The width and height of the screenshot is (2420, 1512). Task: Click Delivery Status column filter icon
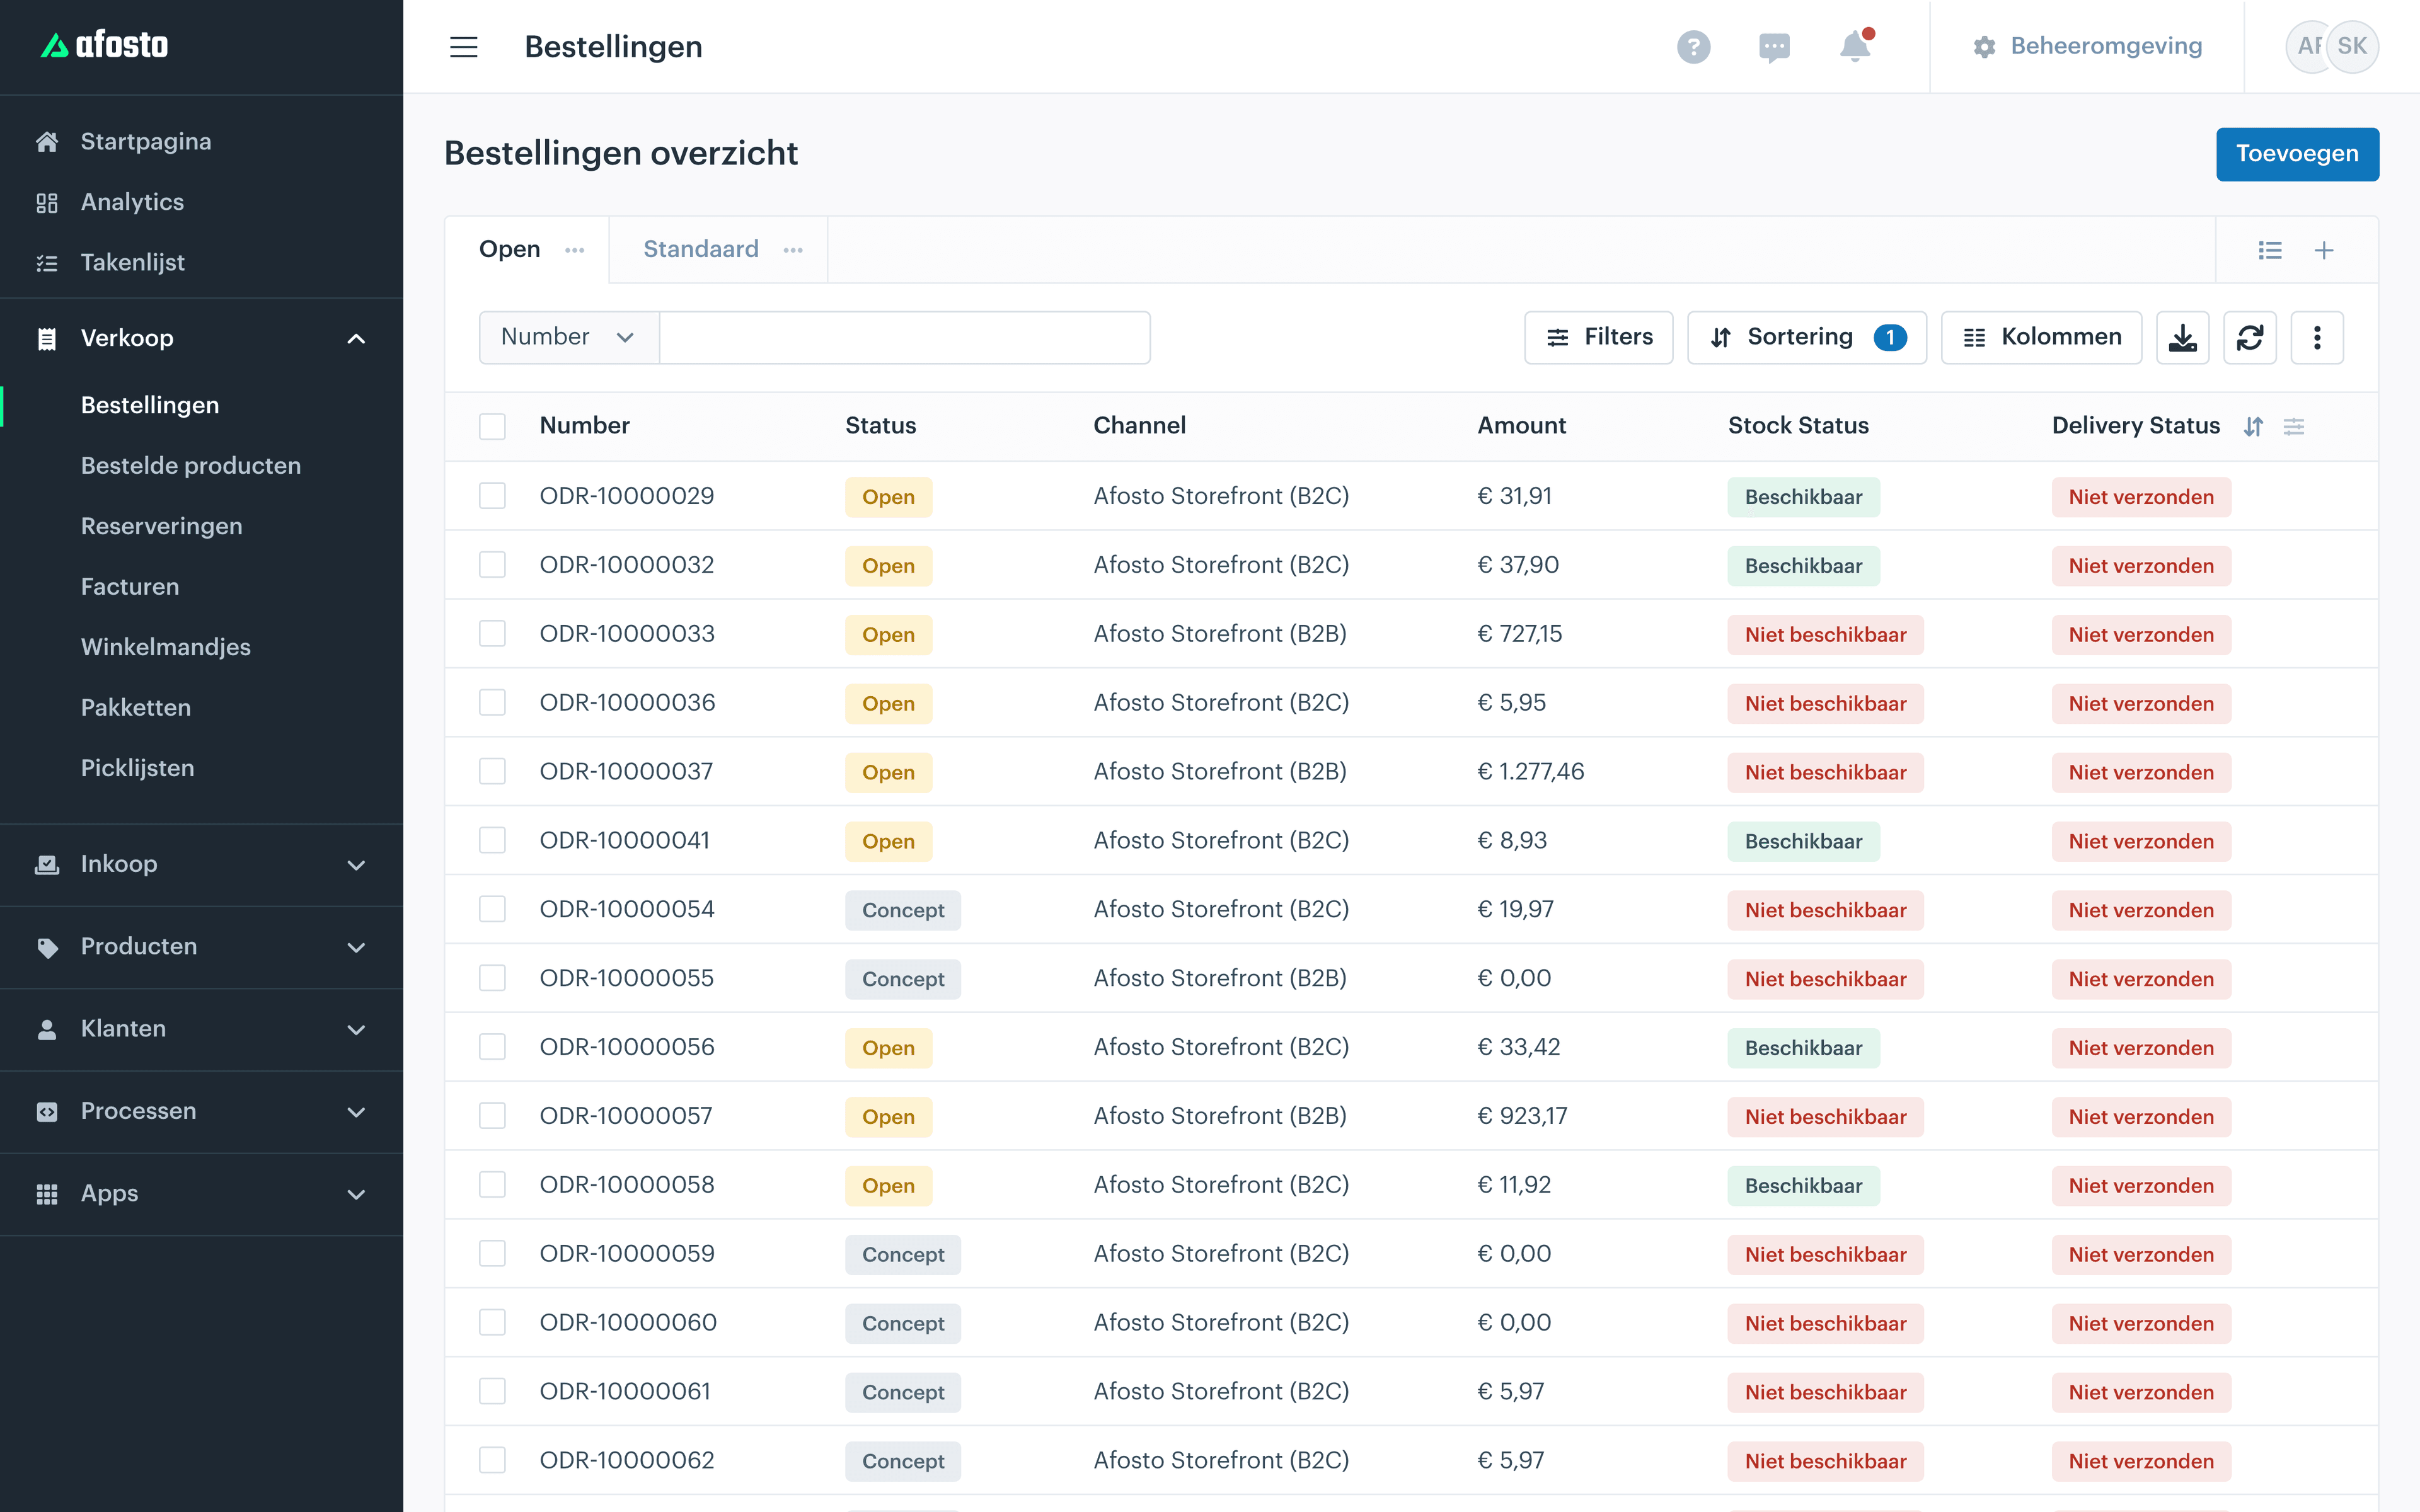(2294, 427)
